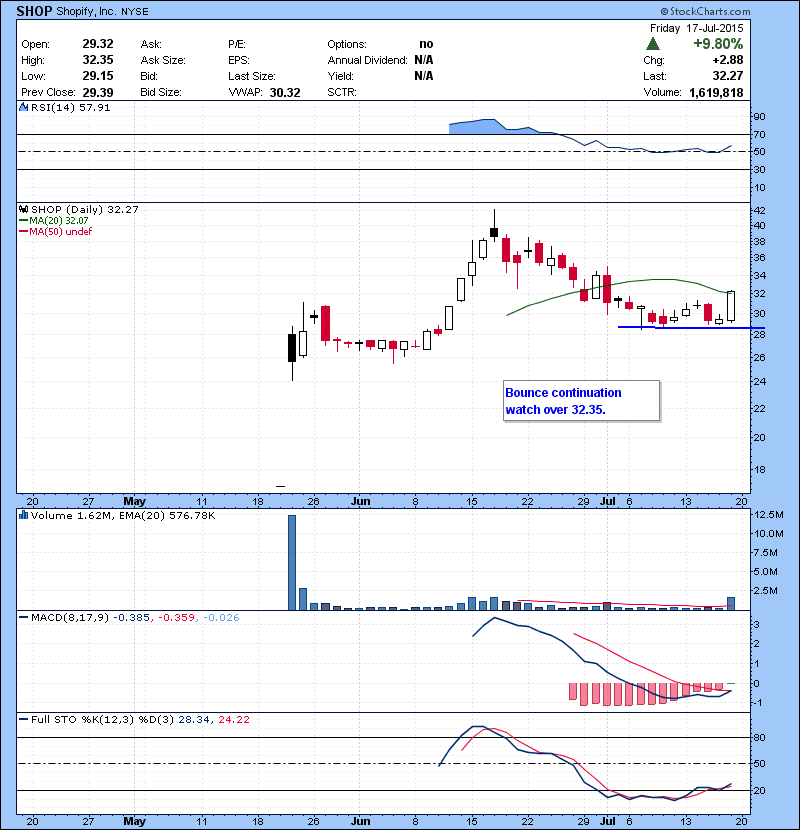Click the MACD histogram value -0.026
Screen dimensions: 800x830
click(221, 618)
